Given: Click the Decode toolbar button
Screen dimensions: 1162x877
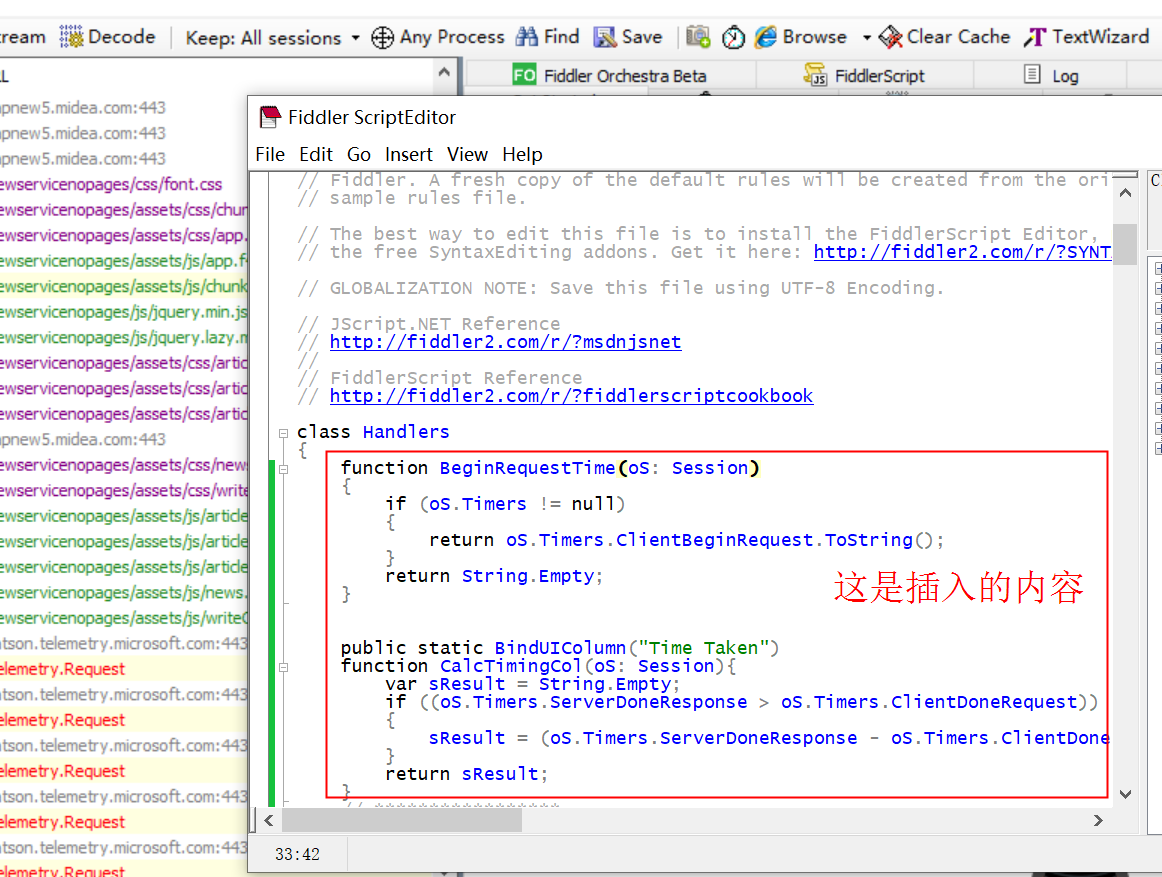Looking at the screenshot, I should pyautogui.click(x=107, y=36).
